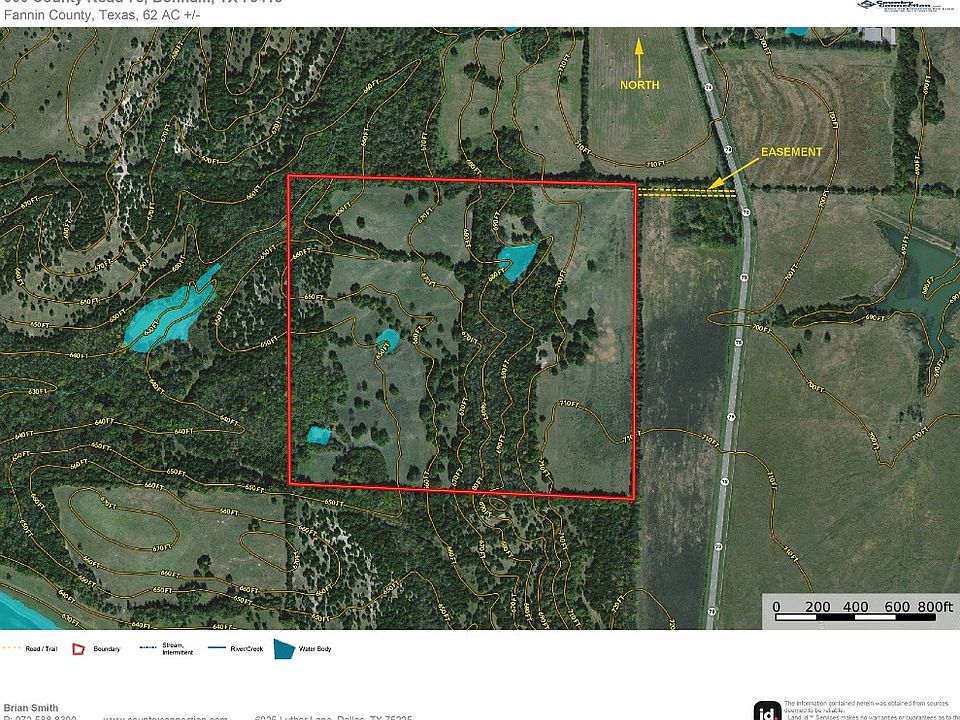Click the Road / Trail dashed legend symbol
Image resolution: width=960 pixels, height=720 pixels.
tap(12, 648)
